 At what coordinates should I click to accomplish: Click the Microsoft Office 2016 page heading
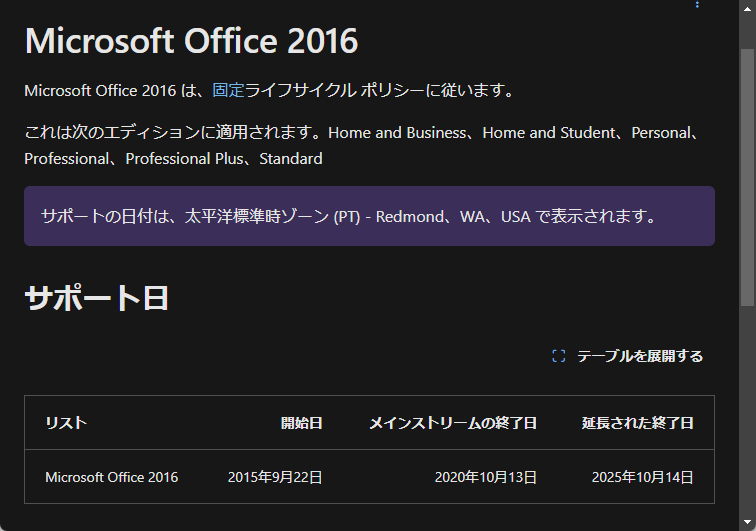coord(191,41)
